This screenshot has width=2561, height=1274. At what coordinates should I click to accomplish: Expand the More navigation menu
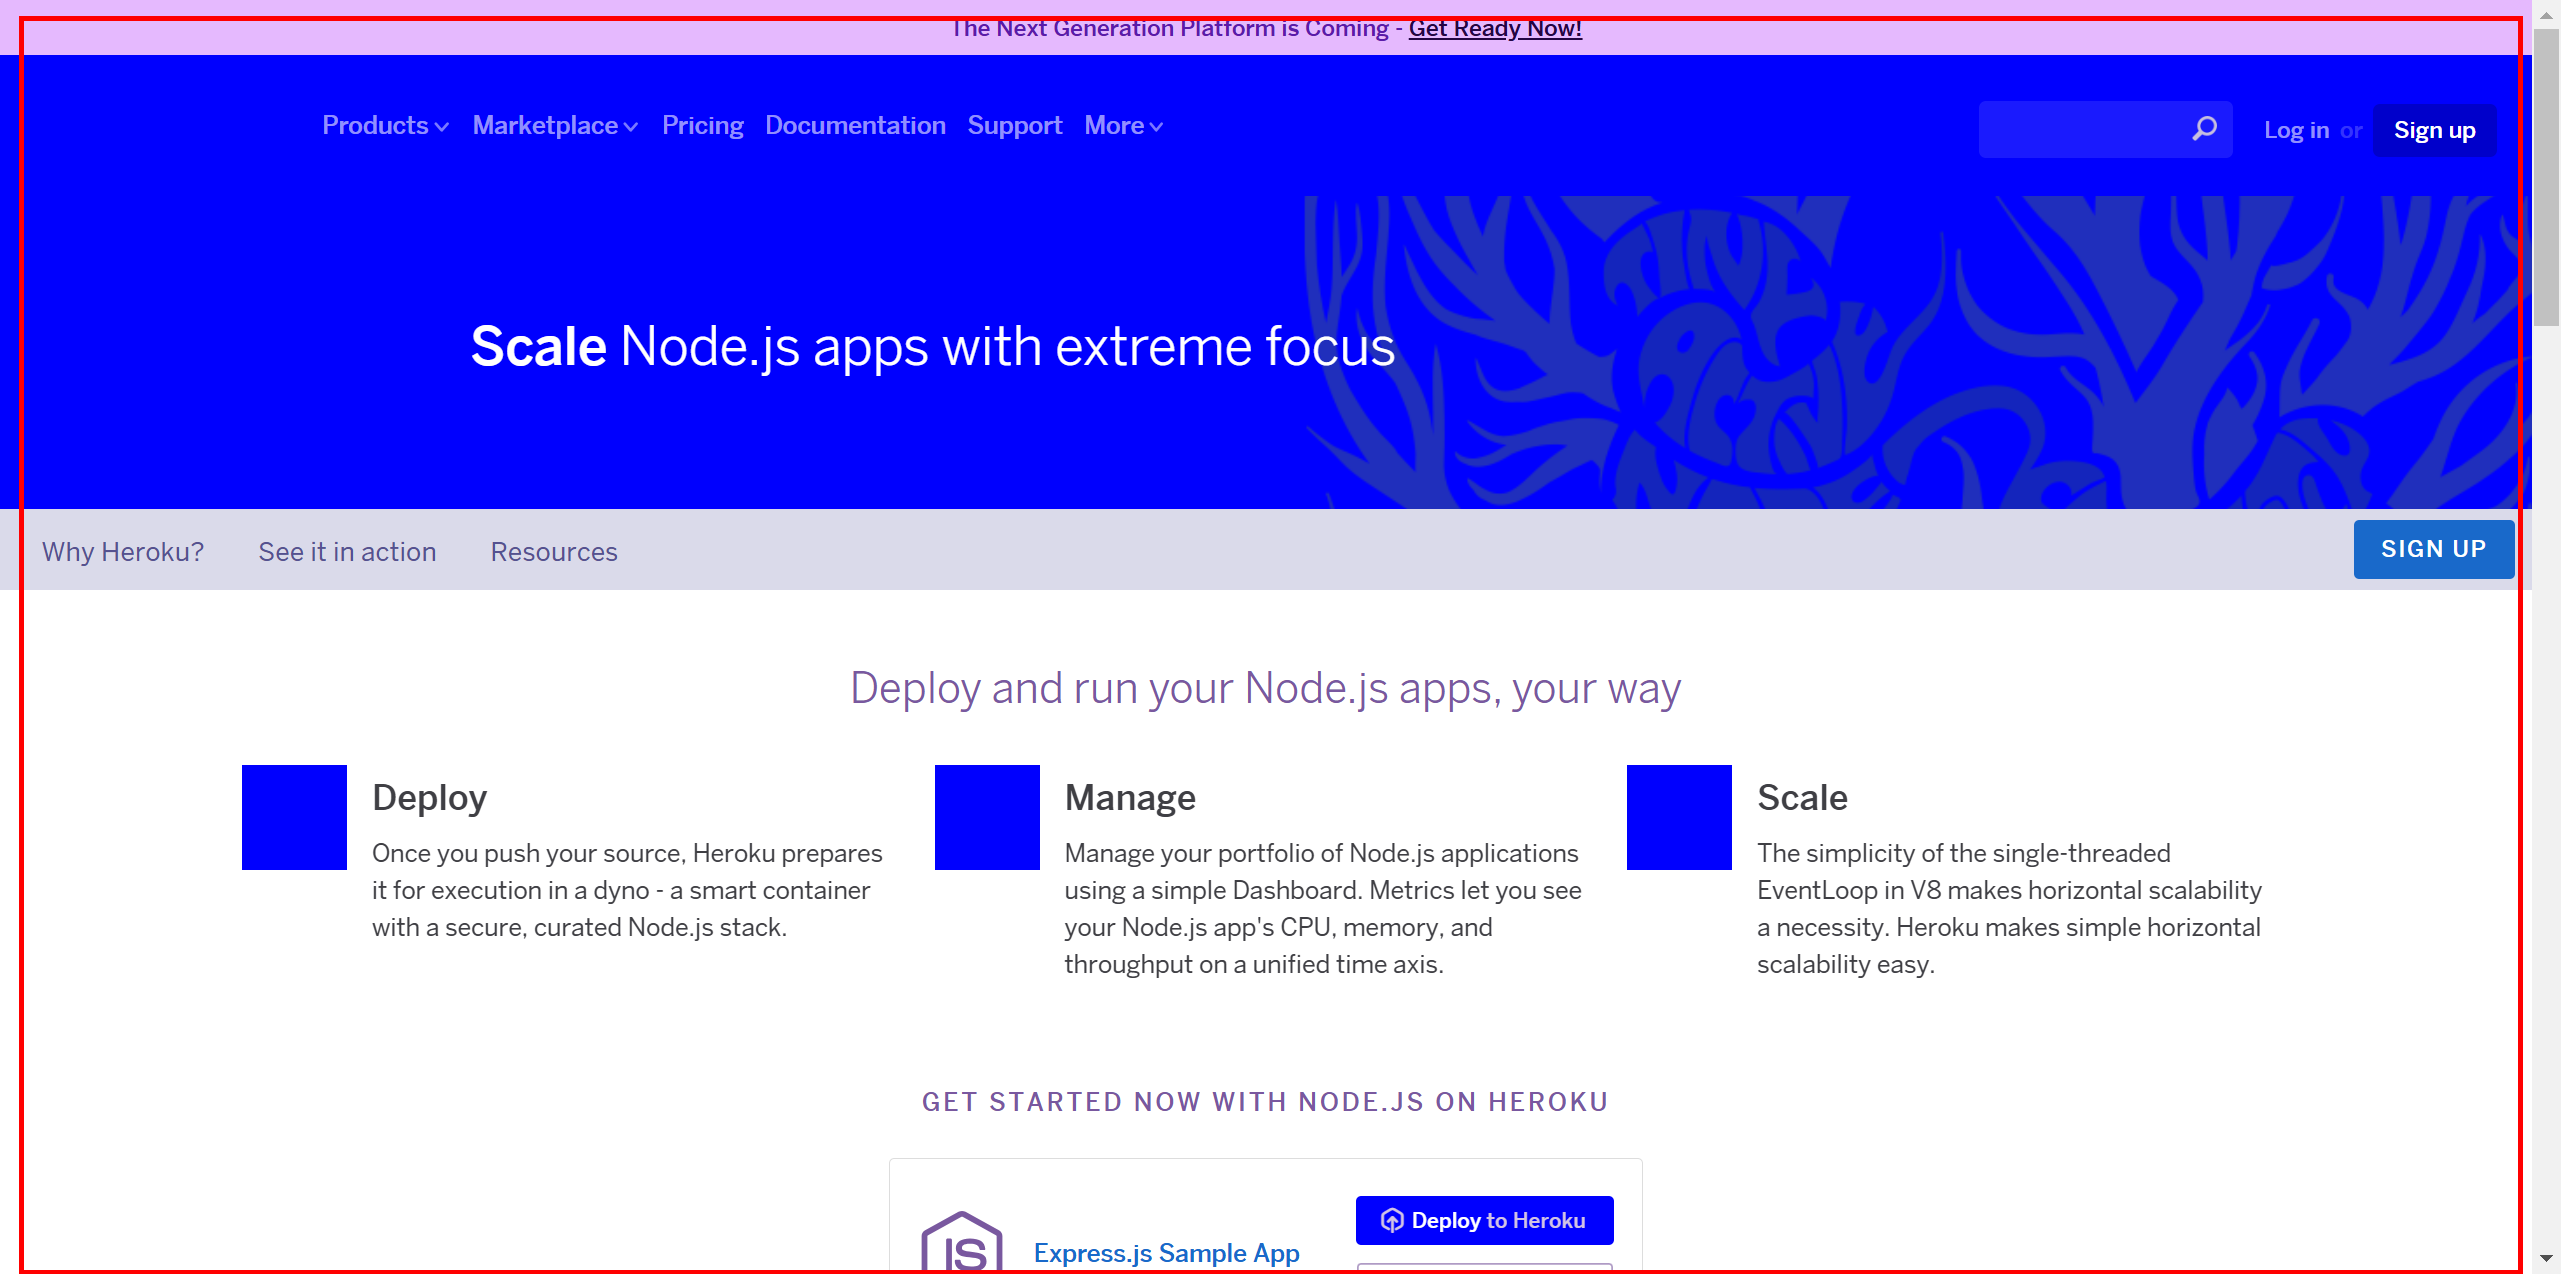click(1123, 126)
